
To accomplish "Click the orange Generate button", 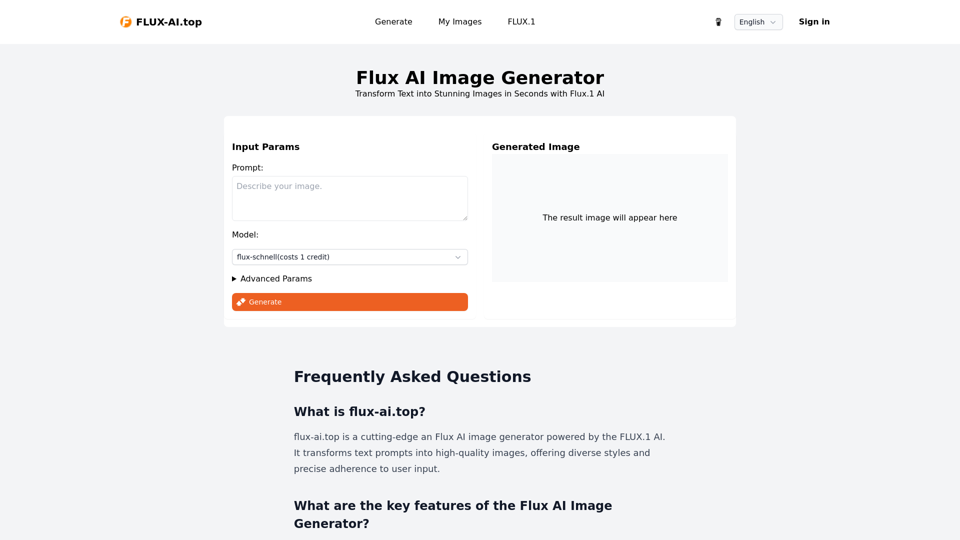I will pos(350,302).
